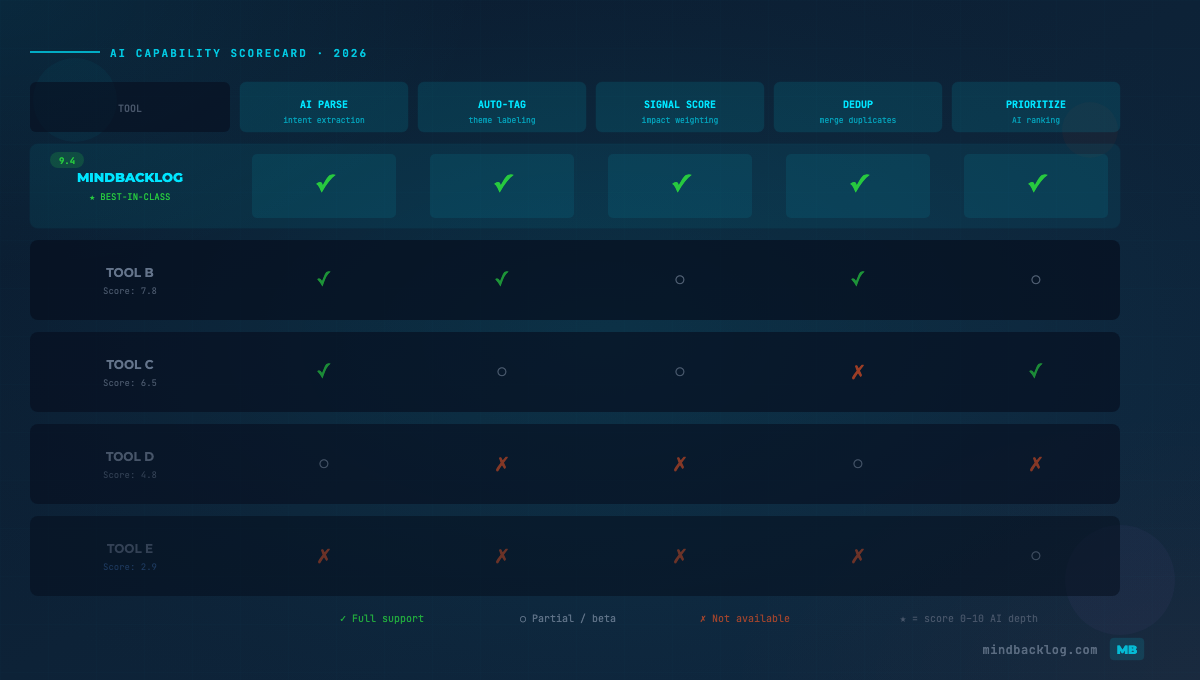Screen dimensions: 1200x680
Task: Click Tool E's AI Parse red cross
Action: [324, 556]
